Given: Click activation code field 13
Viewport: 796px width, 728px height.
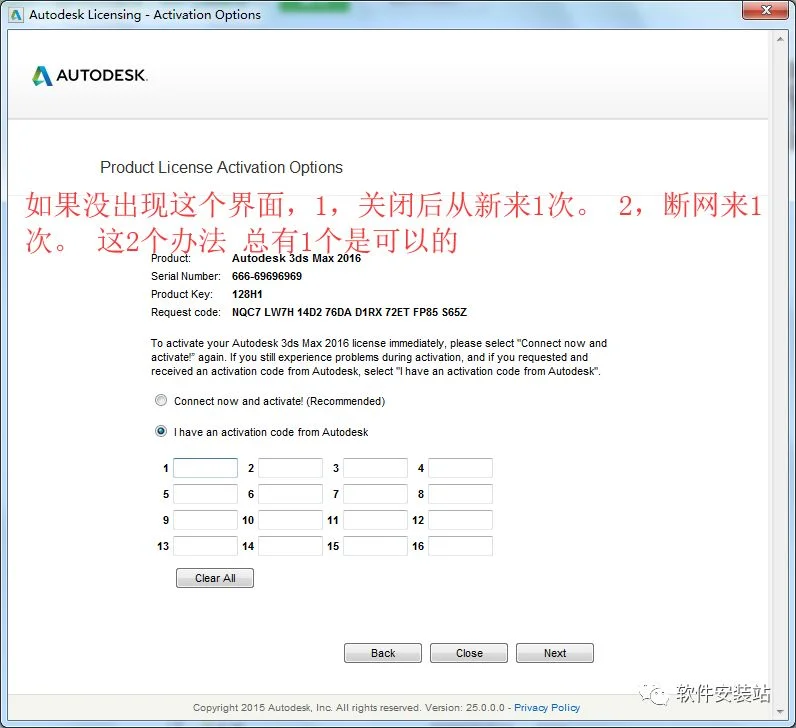Looking at the screenshot, I should (206, 546).
